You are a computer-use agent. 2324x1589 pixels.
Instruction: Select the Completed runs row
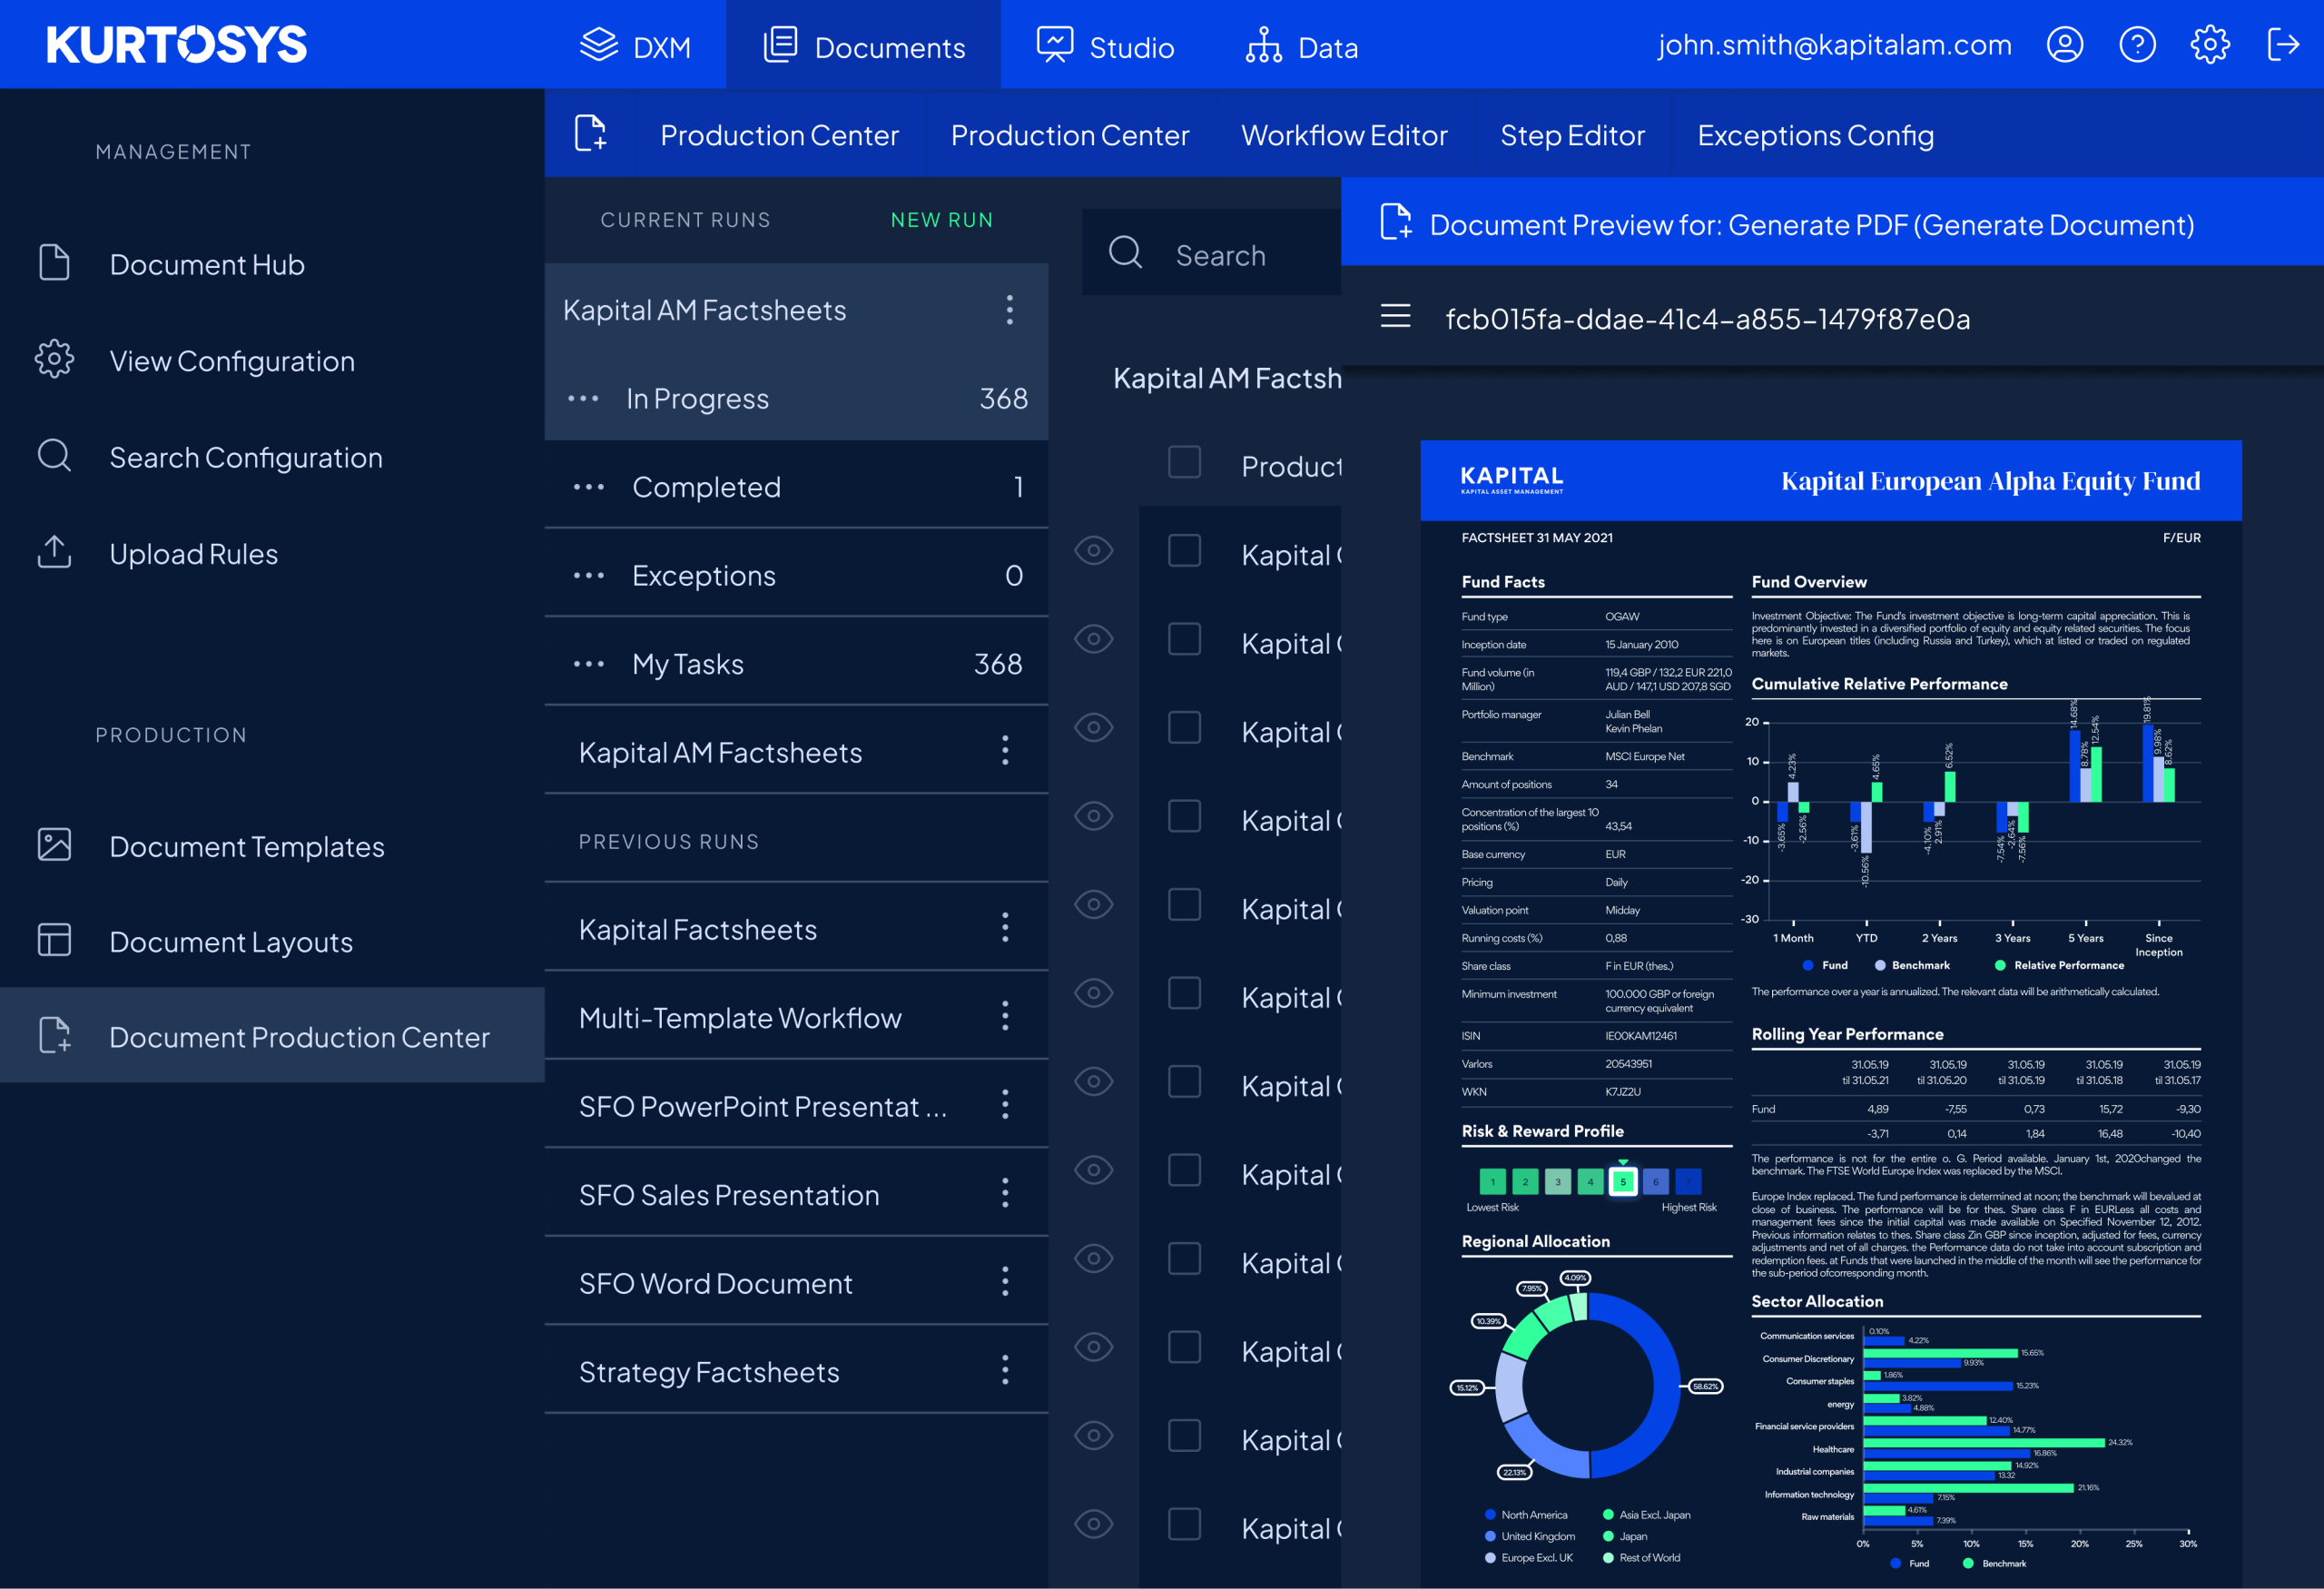(796, 487)
